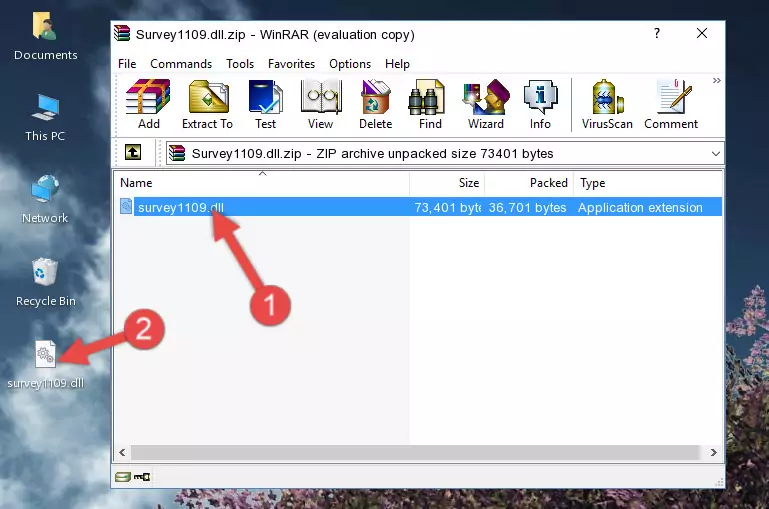Open the Commands menu

click(181, 64)
